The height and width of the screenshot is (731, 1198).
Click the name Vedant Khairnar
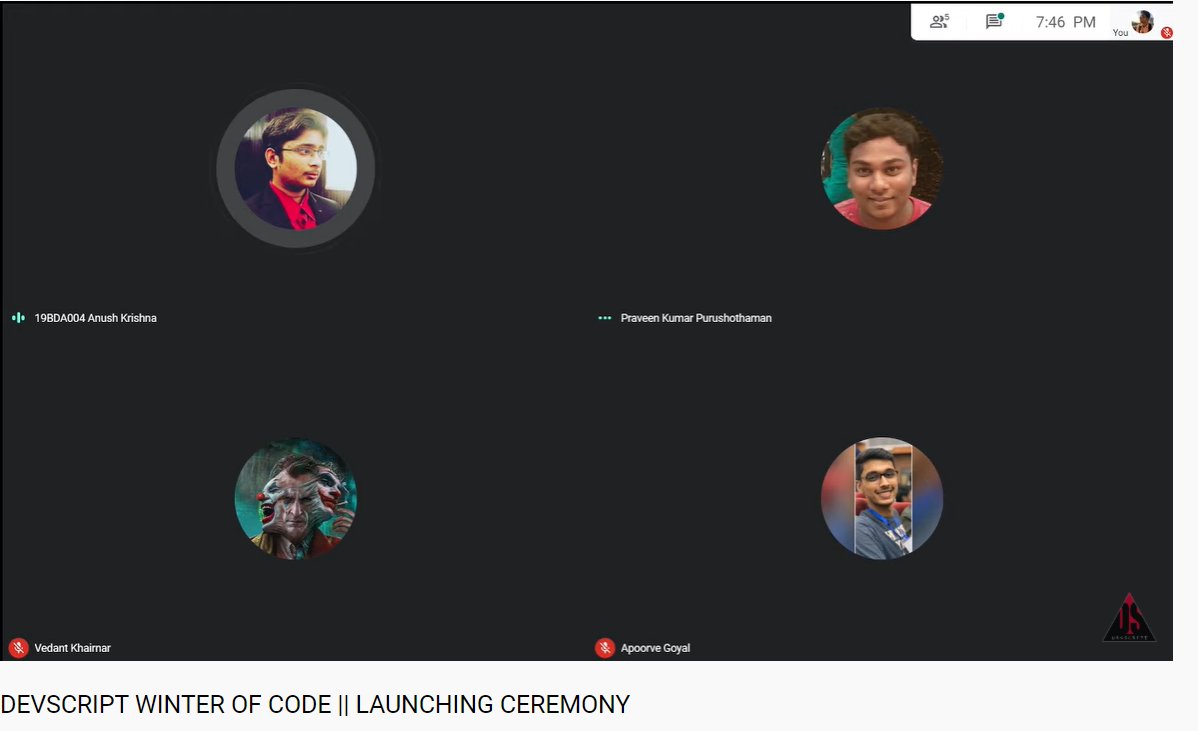(x=73, y=648)
